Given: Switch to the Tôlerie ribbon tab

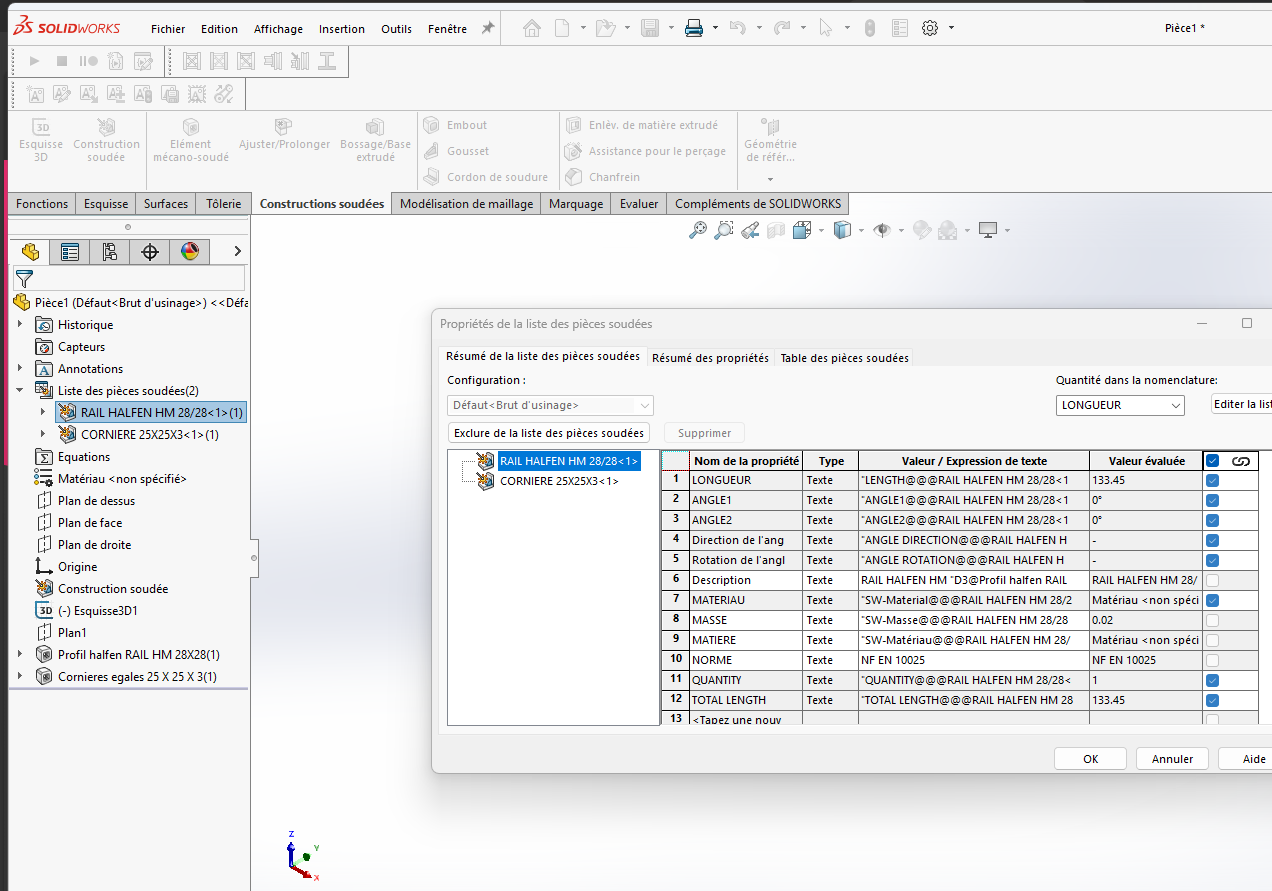Looking at the screenshot, I should [223, 204].
